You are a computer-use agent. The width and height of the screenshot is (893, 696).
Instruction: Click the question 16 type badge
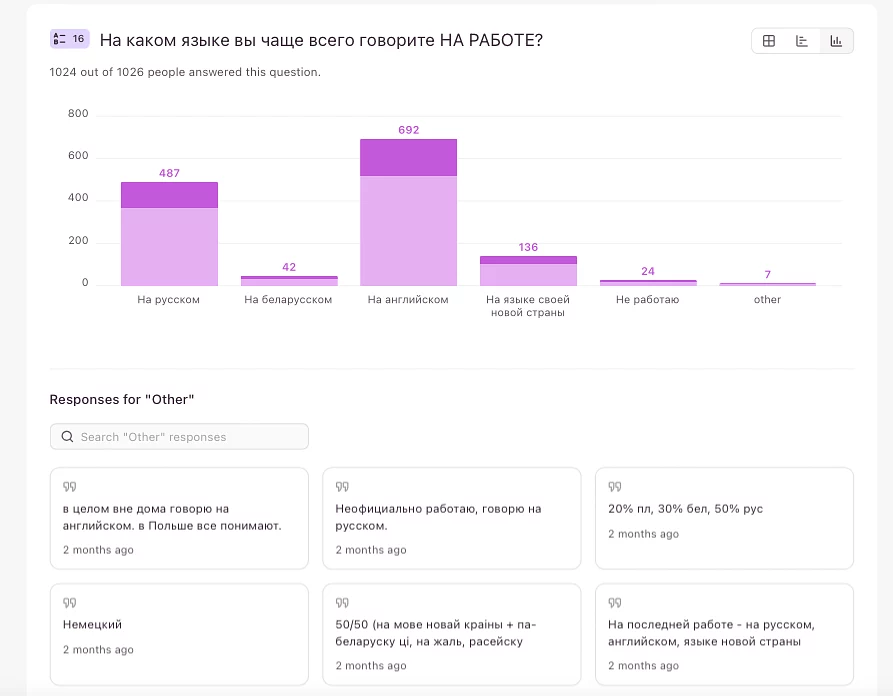tap(70, 39)
